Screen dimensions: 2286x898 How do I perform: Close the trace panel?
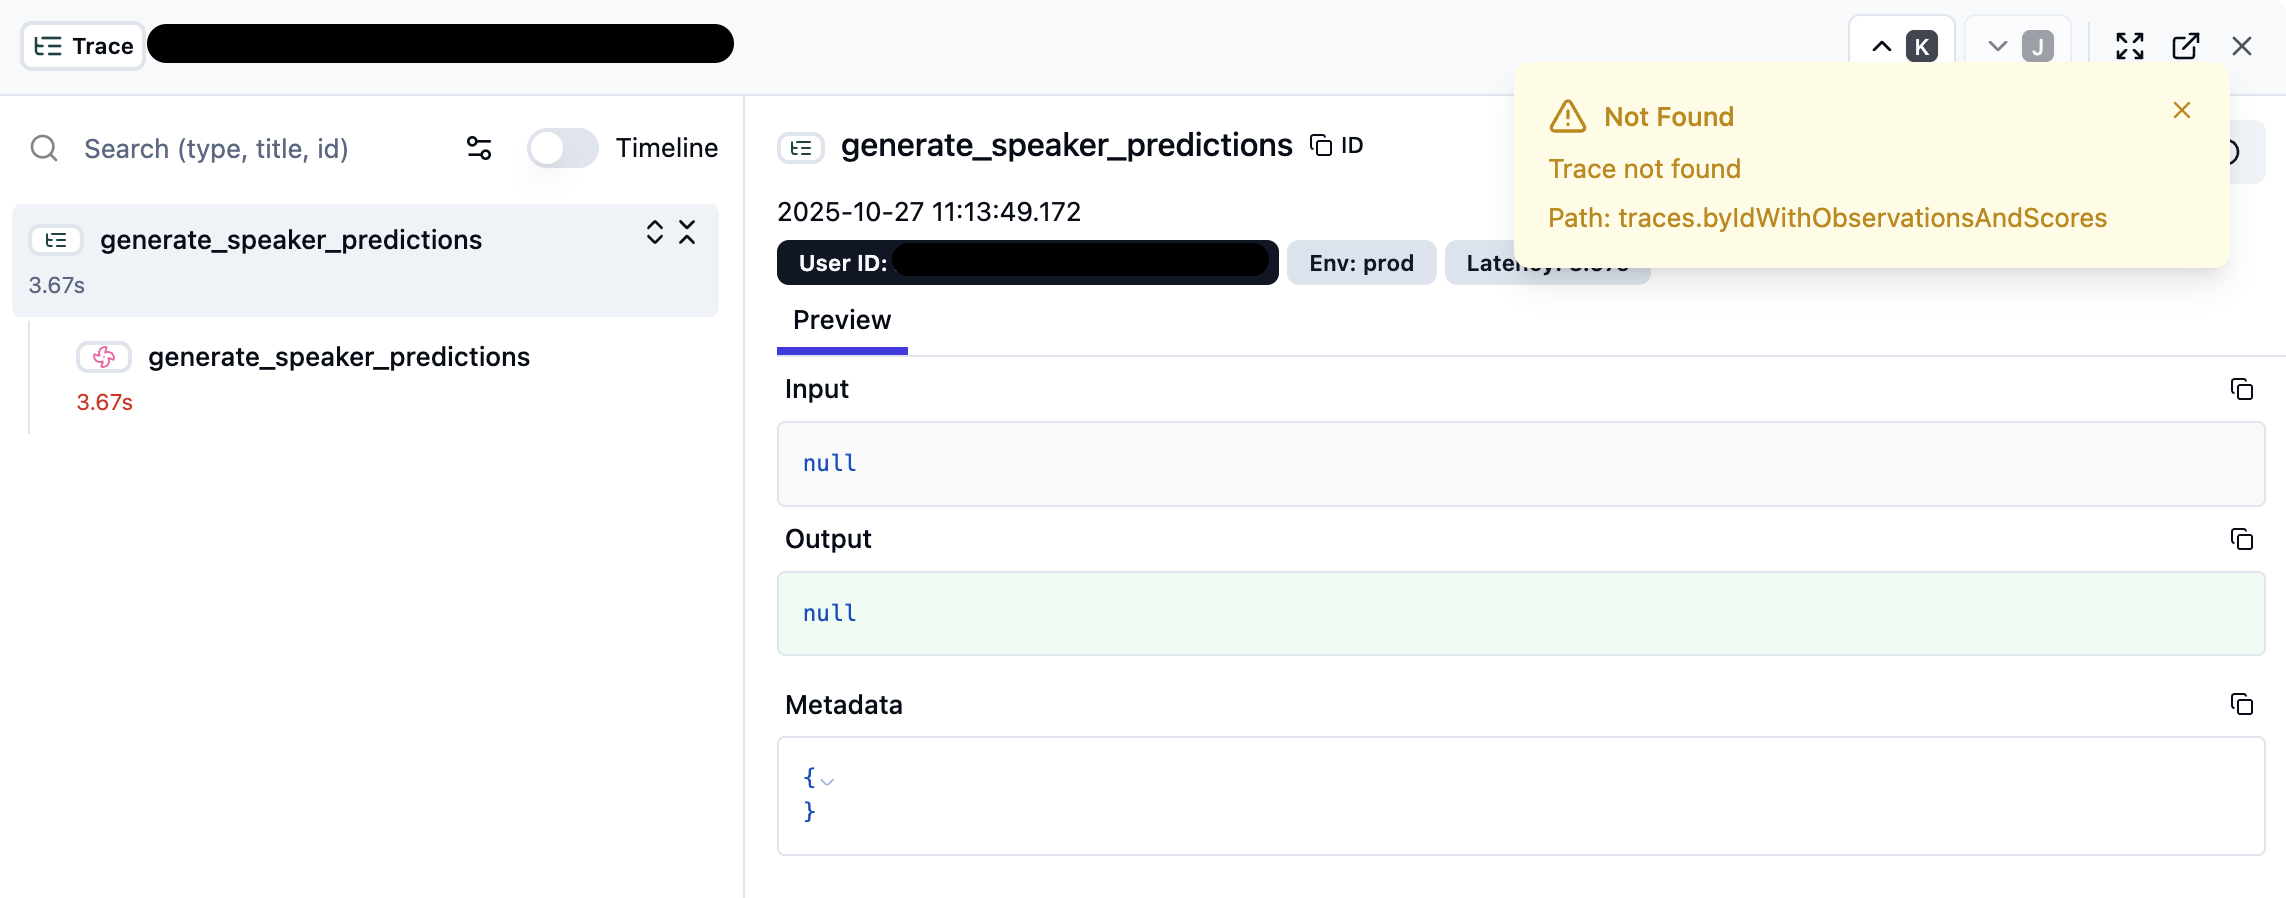point(2241,46)
